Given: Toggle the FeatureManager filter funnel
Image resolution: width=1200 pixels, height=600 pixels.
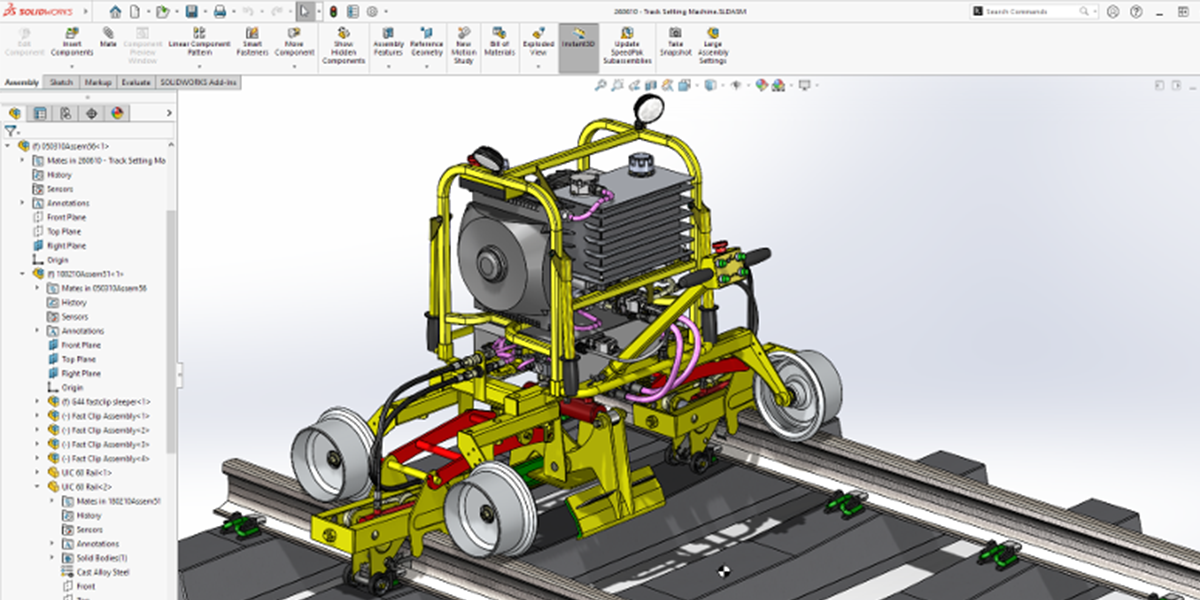Looking at the screenshot, I should pos(12,129).
